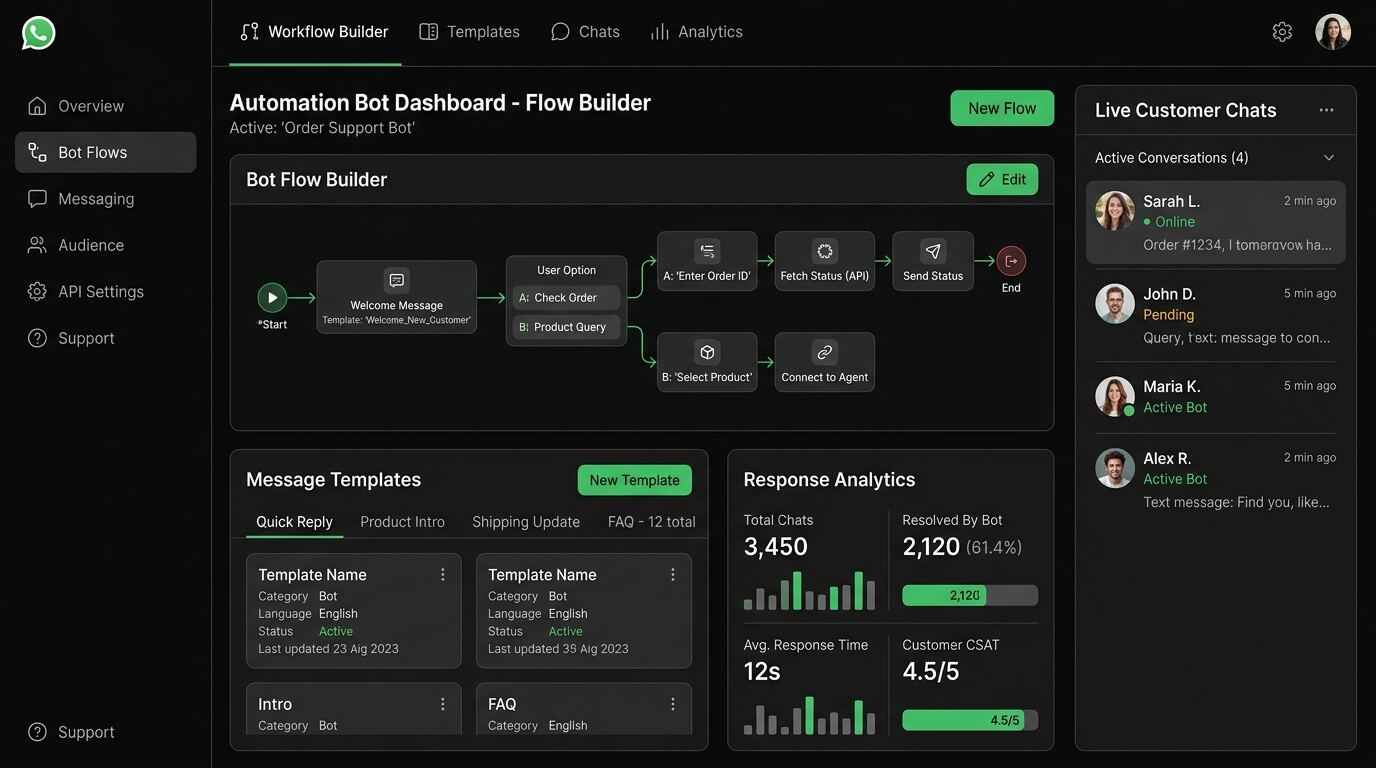Open Messaging in the sidebar
This screenshot has width=1376, height=768.
(105, 199)
